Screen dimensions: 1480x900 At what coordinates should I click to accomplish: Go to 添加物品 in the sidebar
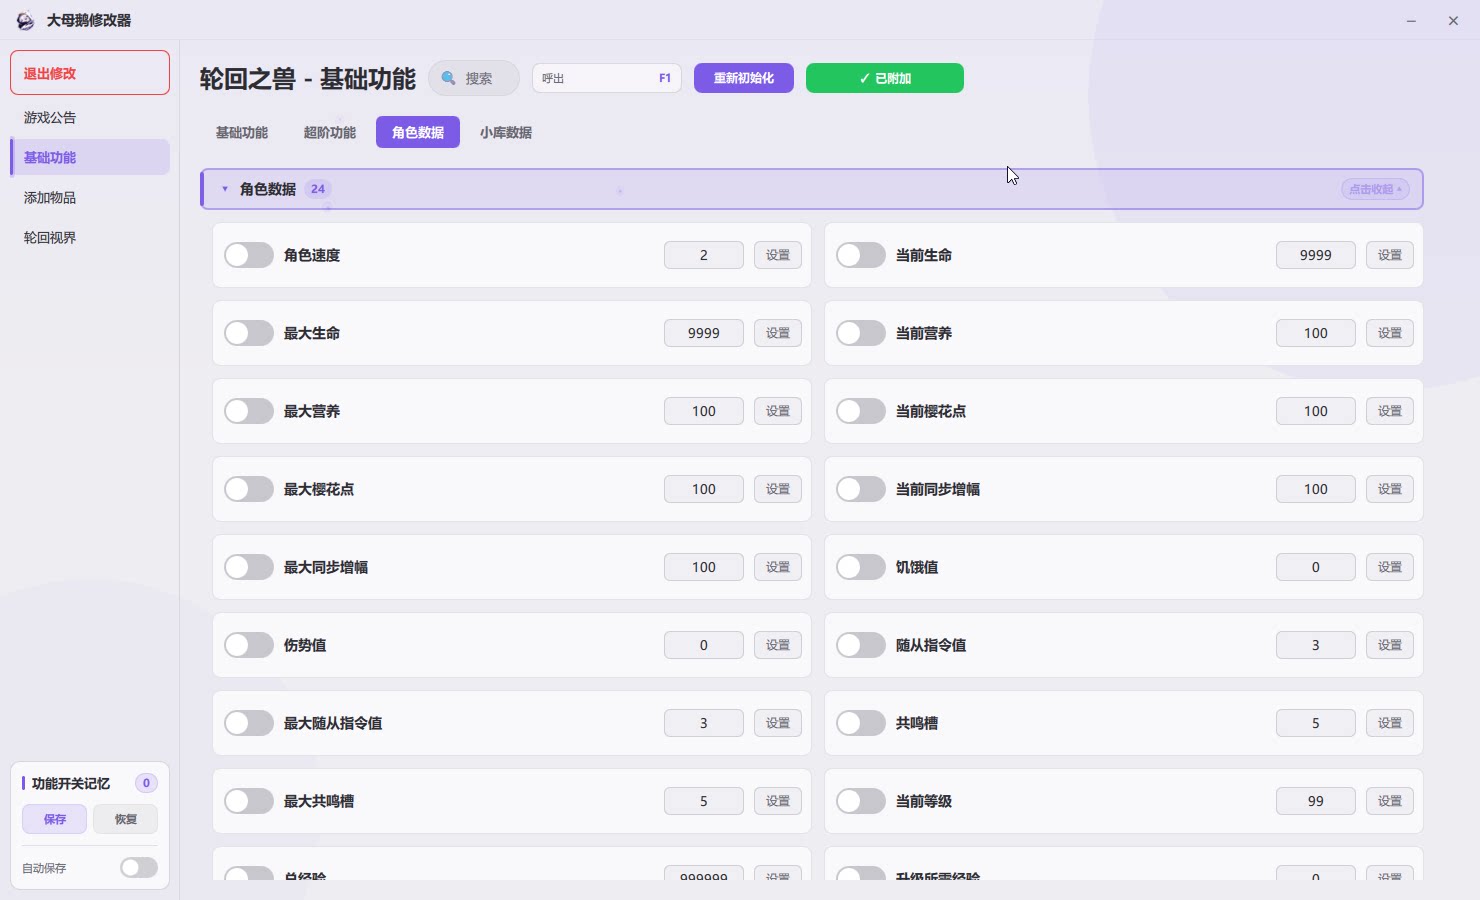(x=90, y=197)
